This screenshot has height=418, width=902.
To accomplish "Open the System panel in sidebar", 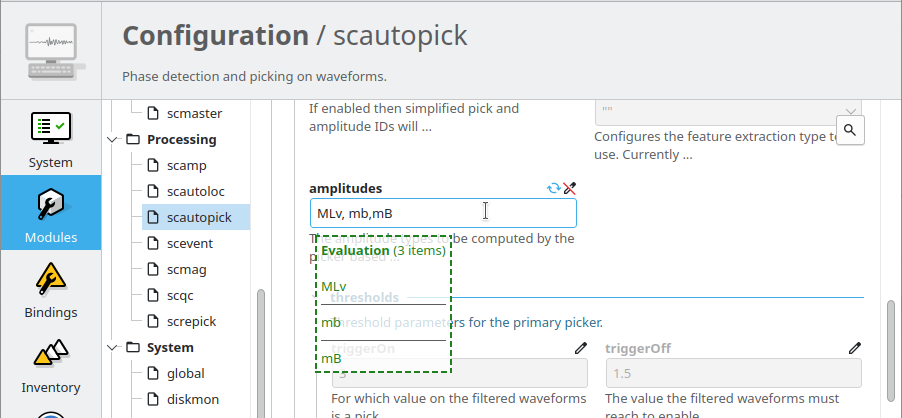I will pos(51,140).
